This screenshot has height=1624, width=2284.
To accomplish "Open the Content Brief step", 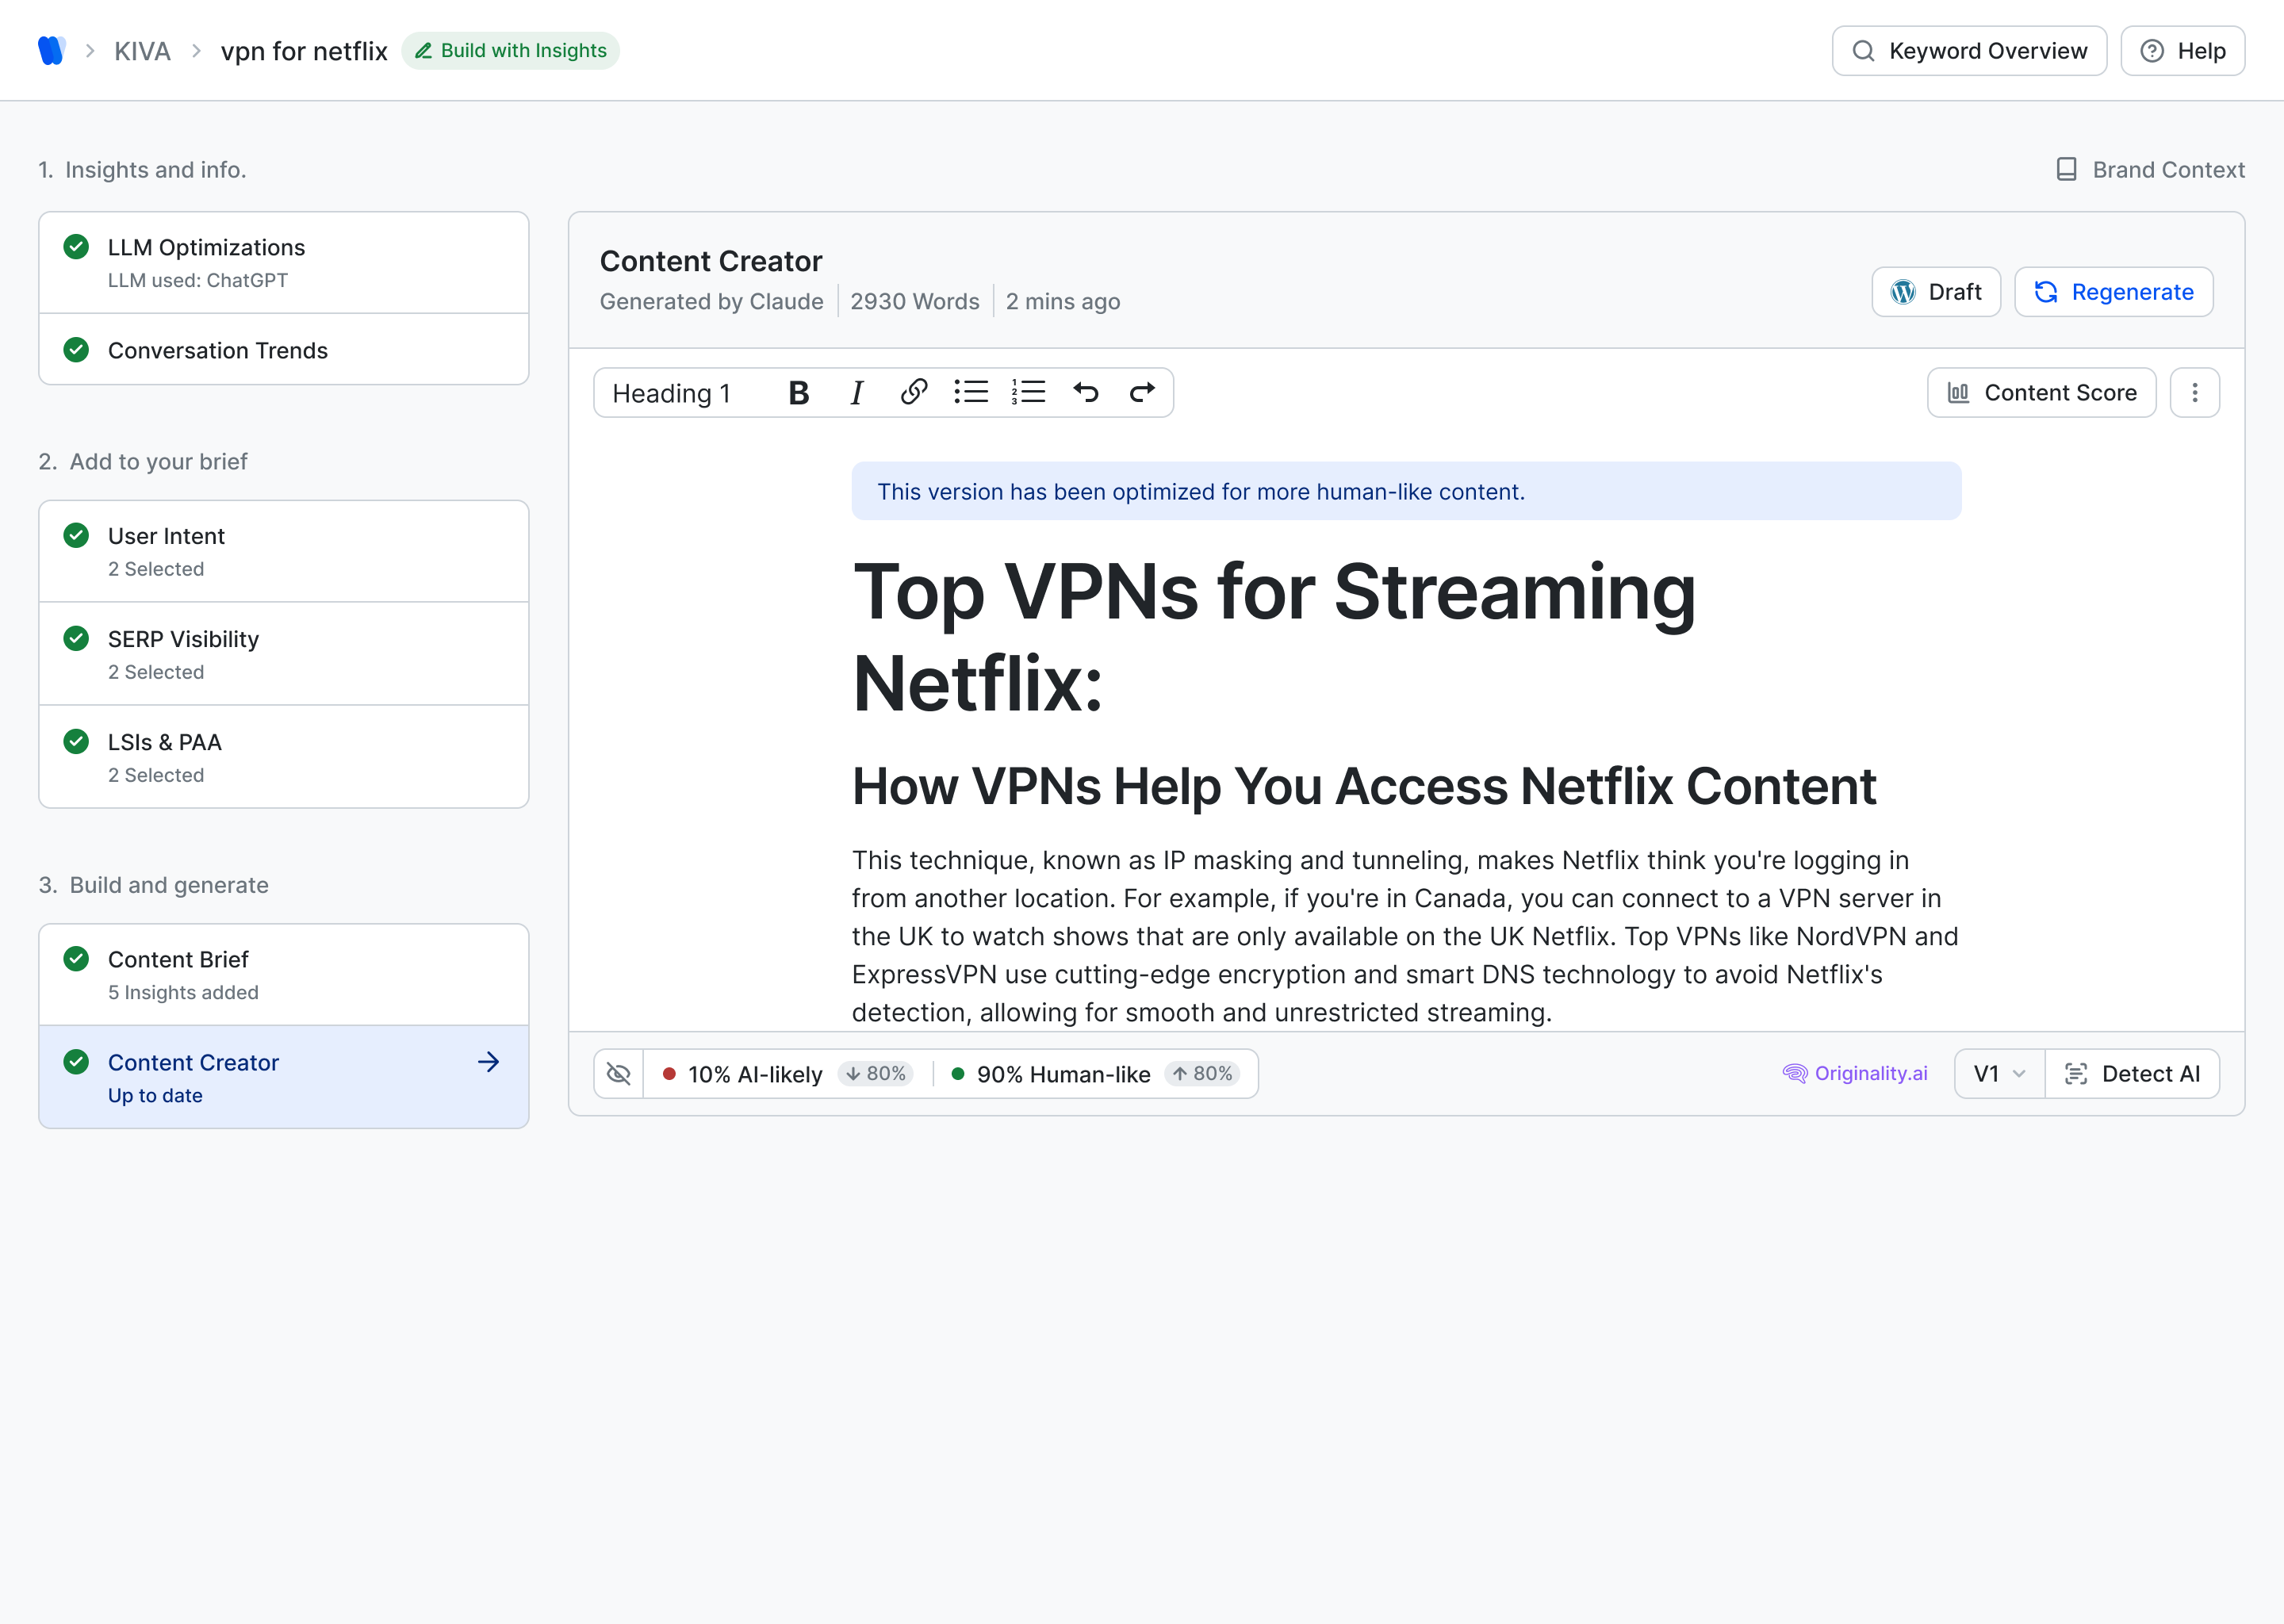I will coord(284,975).
